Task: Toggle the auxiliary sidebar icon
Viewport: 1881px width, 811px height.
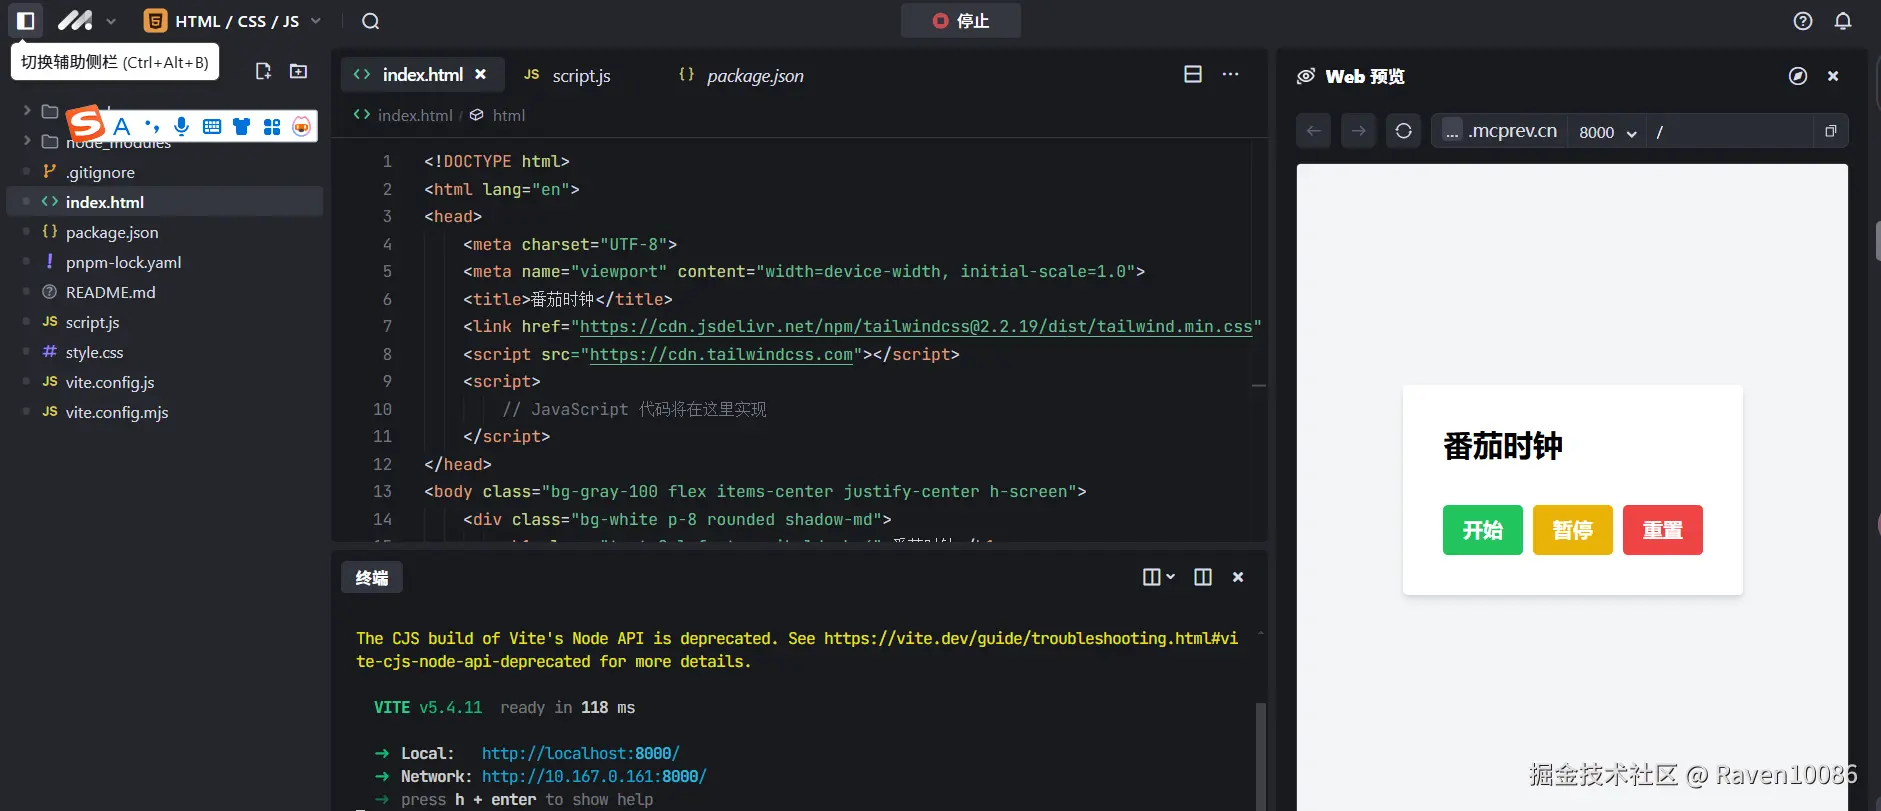Action: point(26,21)
